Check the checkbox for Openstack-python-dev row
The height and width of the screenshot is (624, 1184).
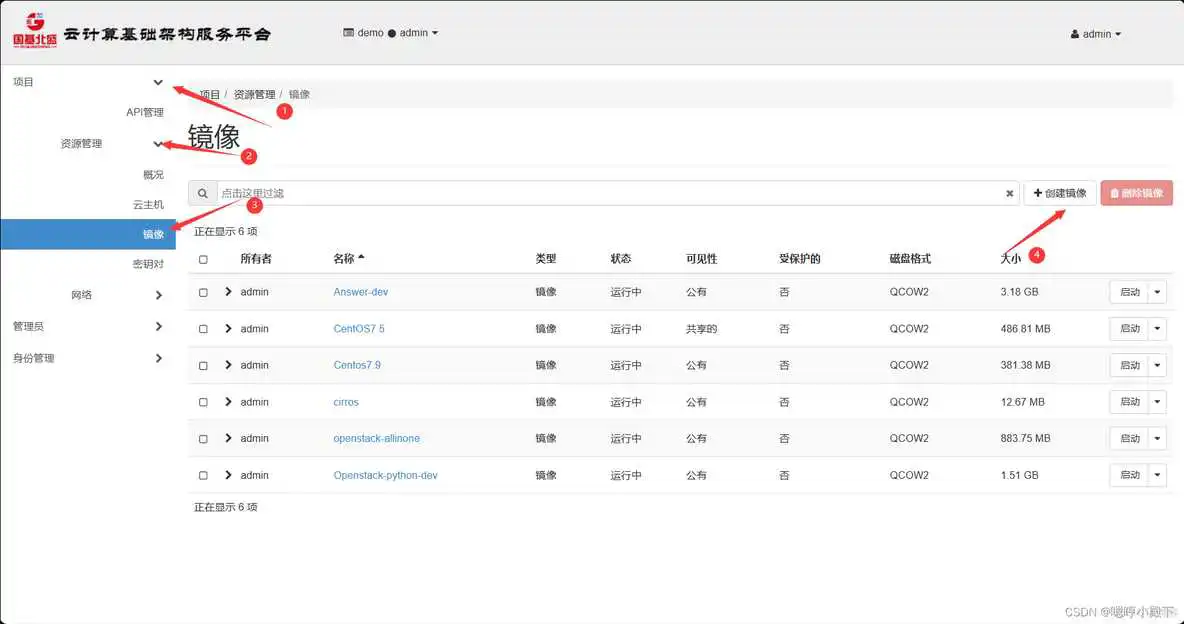click(203, 475)
